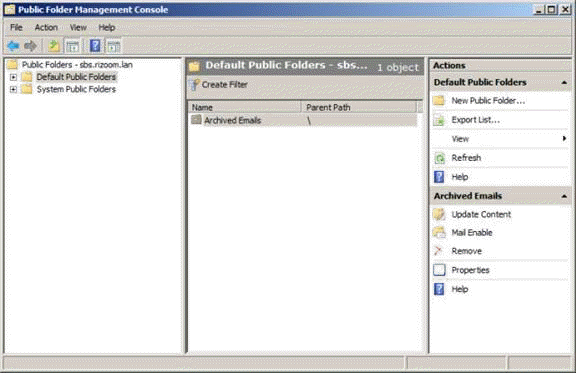The image size is (576, 373).
Task: Select System Public Folders in the tree
Action: [x=76, y=89]
